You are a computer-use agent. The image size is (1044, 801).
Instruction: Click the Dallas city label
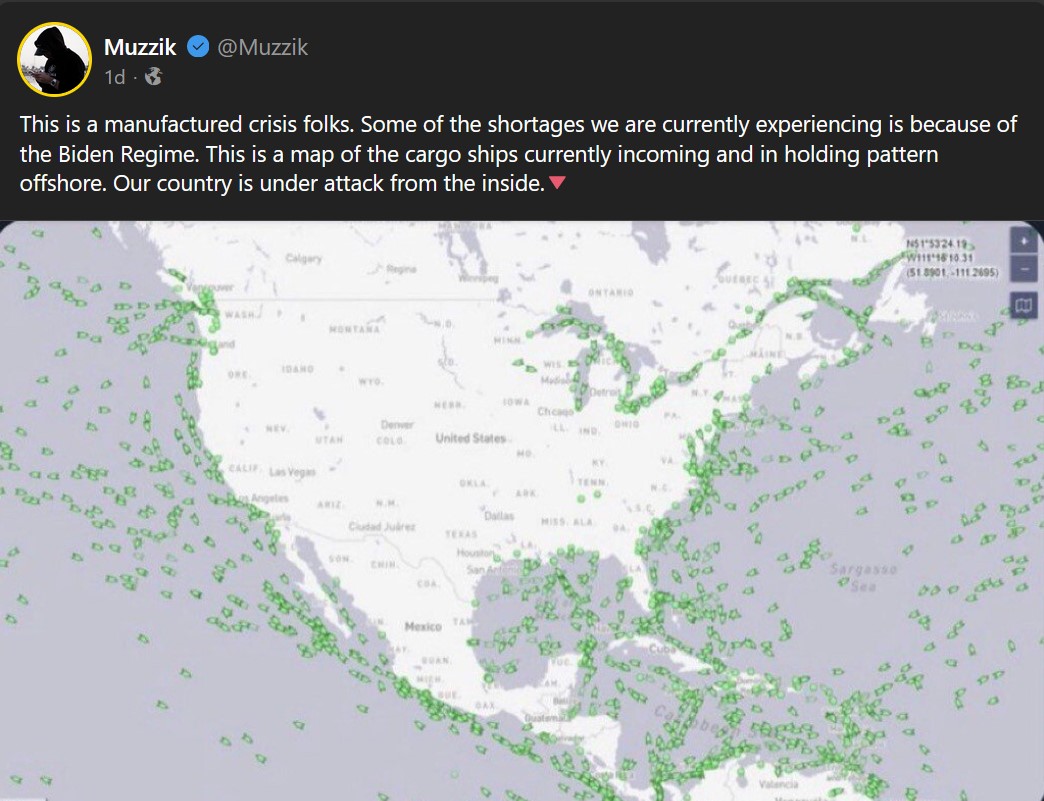point(499,516)
